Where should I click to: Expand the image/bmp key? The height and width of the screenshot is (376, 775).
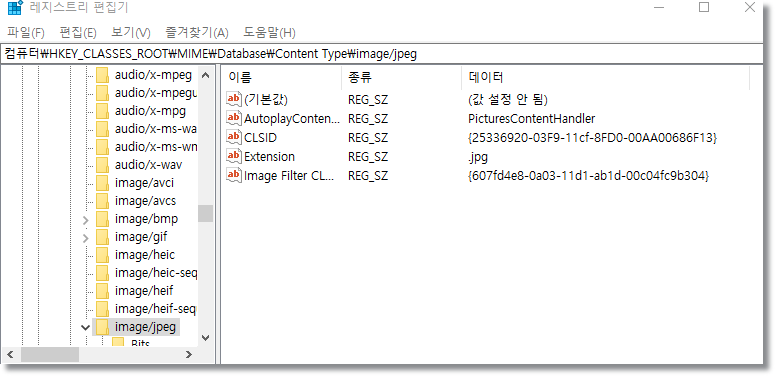coord(86,220)
